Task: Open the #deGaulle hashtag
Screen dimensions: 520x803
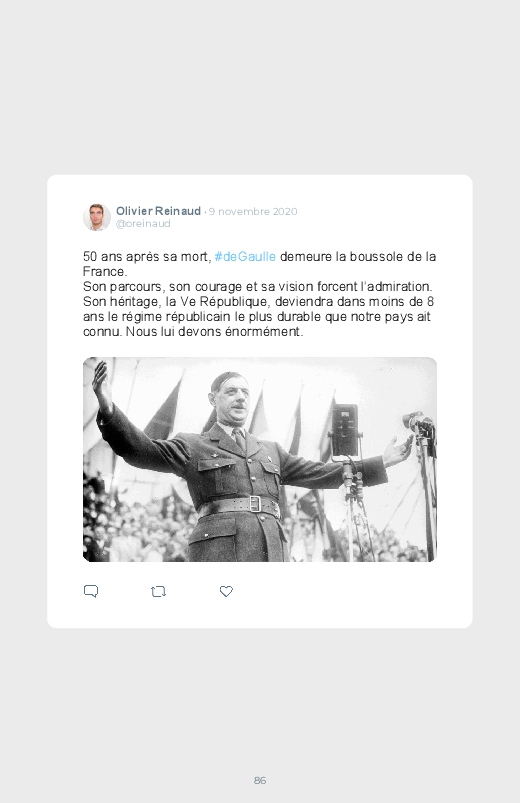Action: 245,256
